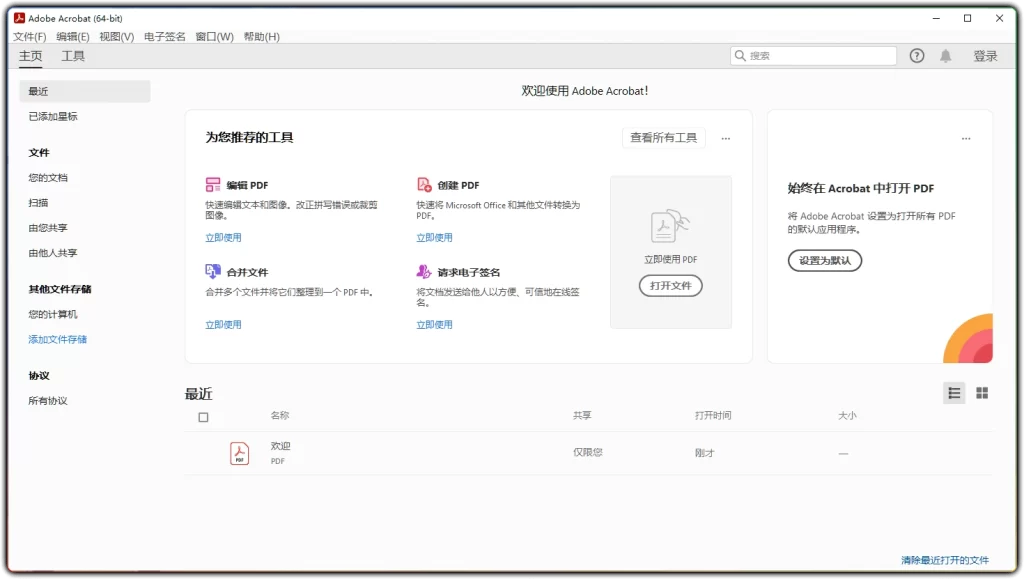The image size is (1024, 579).
Task: Switch recent files to grid view
Action: point(983,392)
